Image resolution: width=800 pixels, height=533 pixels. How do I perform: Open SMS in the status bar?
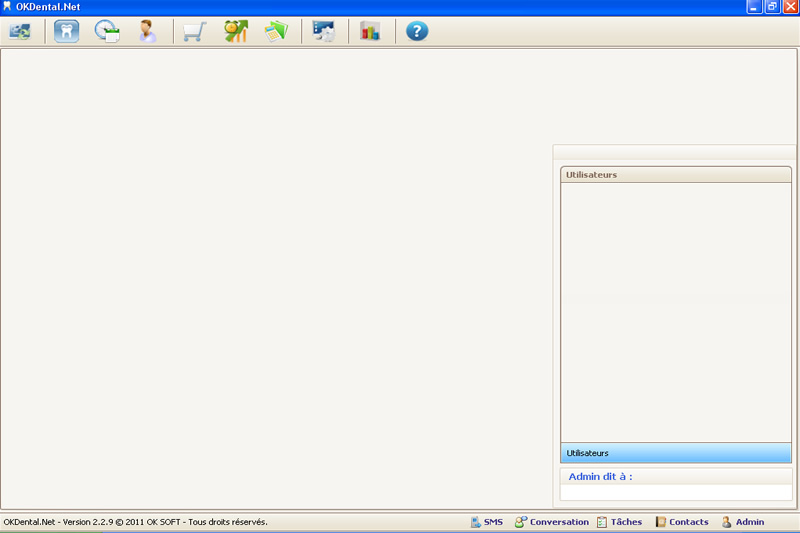click(487, 522)
